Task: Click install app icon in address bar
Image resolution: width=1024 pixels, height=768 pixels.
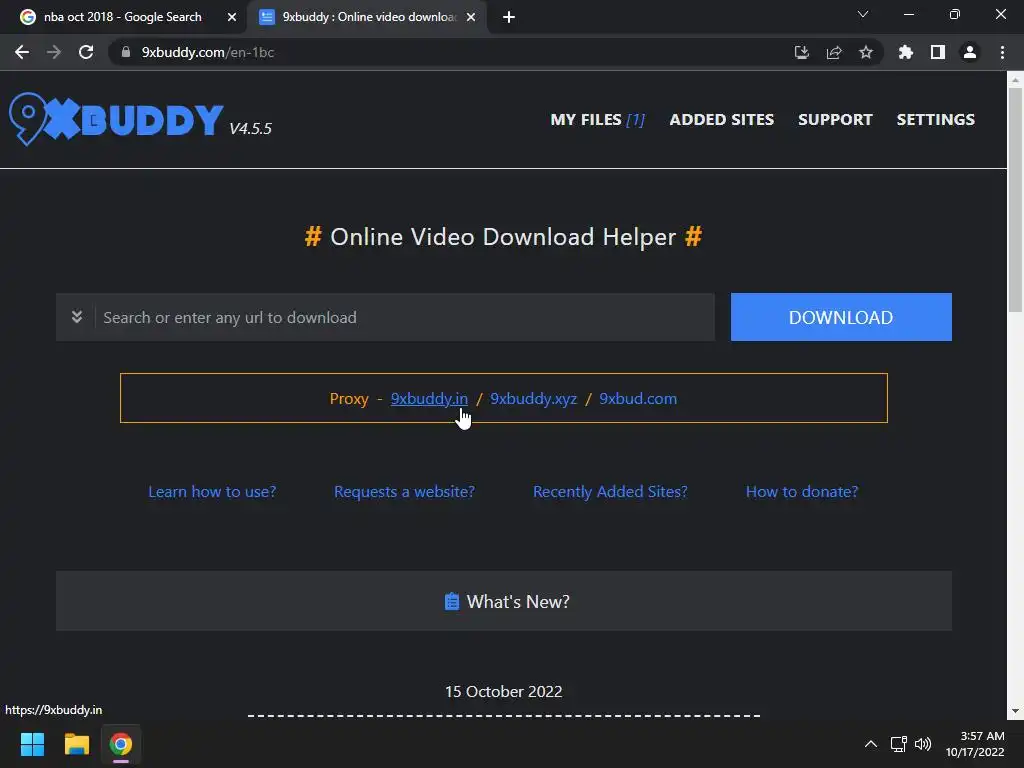Action: 801,52
